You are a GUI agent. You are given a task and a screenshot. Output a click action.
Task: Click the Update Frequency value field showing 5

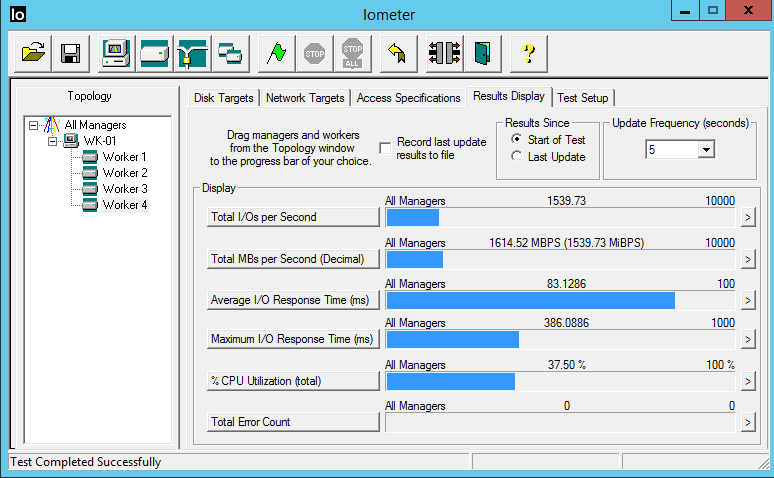[x=672, y=150]
